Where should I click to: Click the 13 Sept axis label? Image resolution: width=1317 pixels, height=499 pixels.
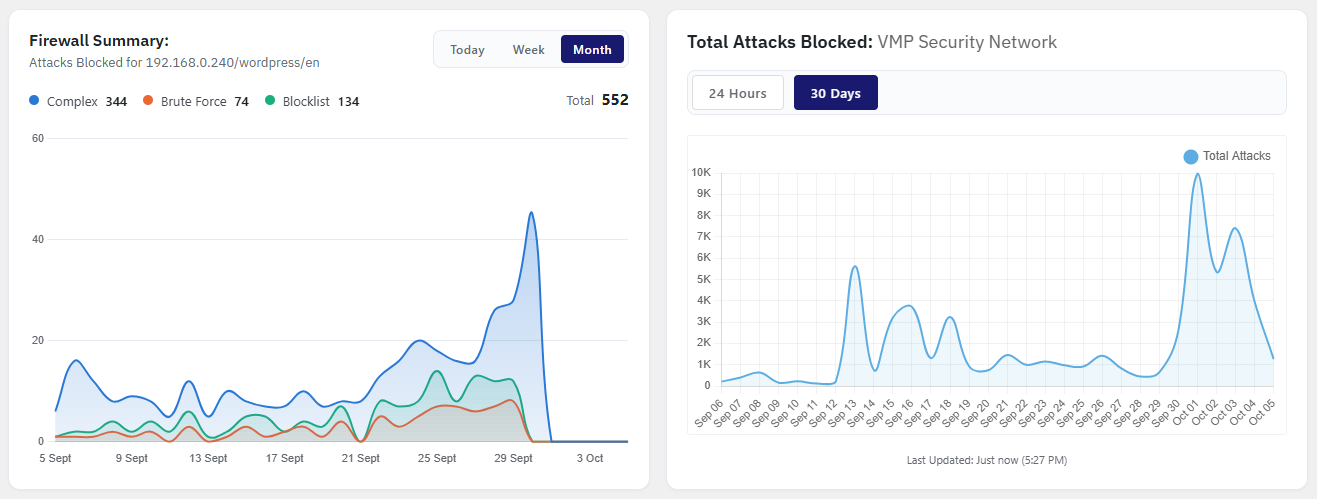208,458
